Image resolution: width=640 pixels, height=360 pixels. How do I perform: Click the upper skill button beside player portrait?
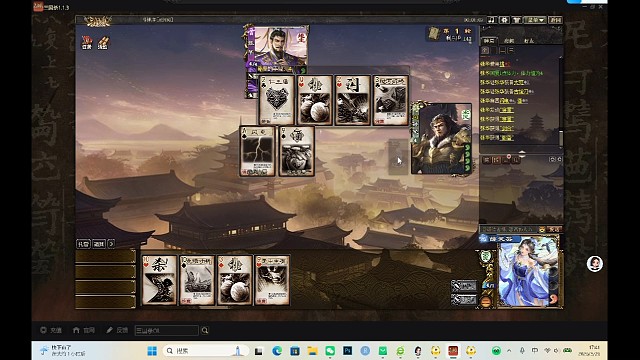tap(464, 286)
